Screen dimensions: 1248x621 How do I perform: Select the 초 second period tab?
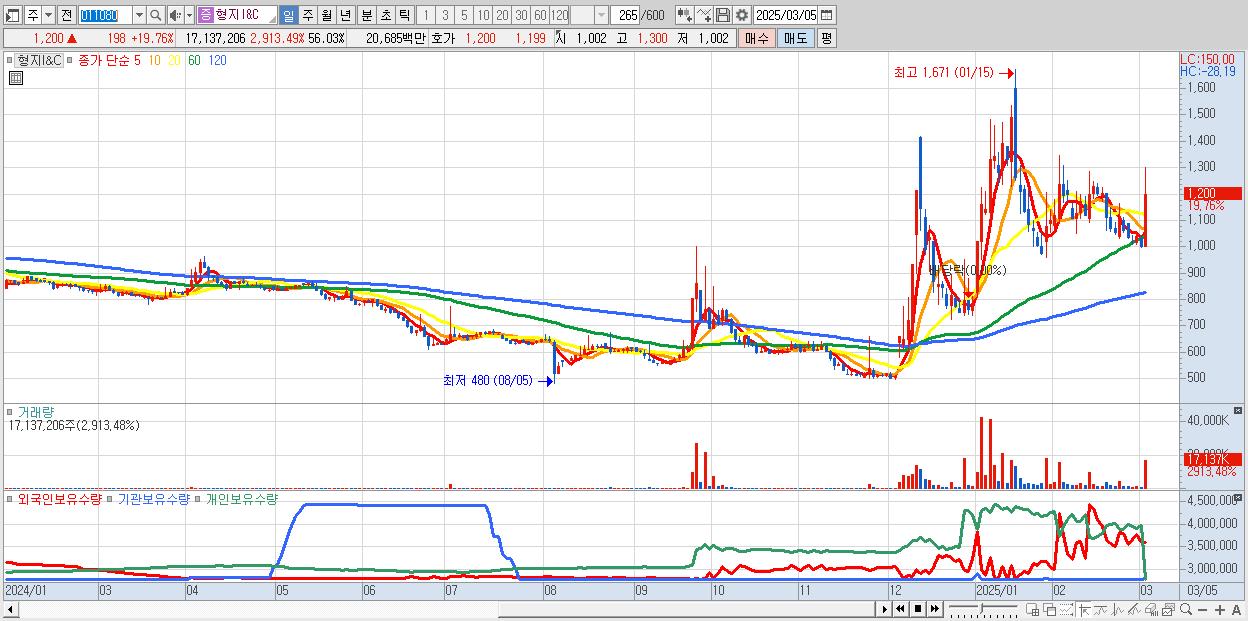[x=385, y=15]
